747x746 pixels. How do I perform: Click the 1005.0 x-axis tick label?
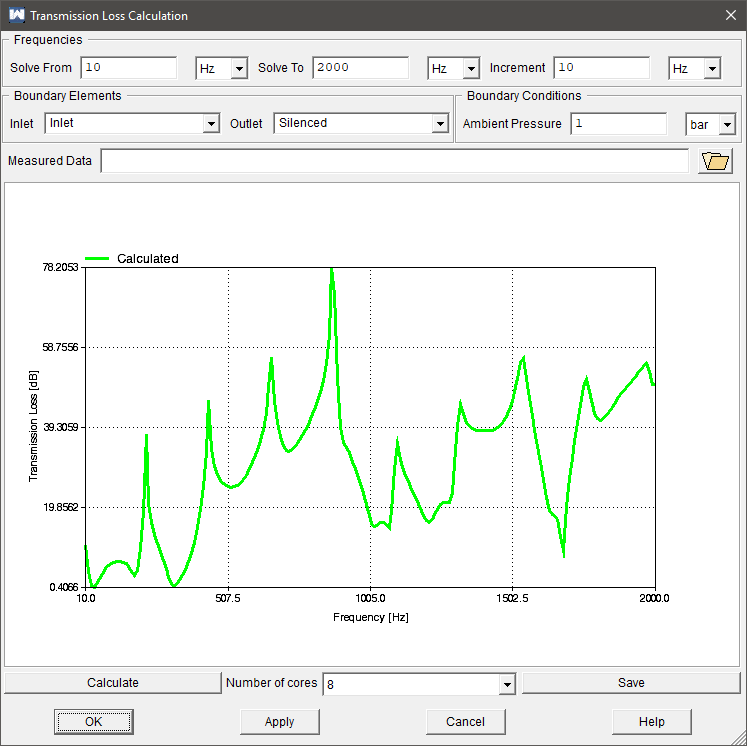(x=370, y=598)
